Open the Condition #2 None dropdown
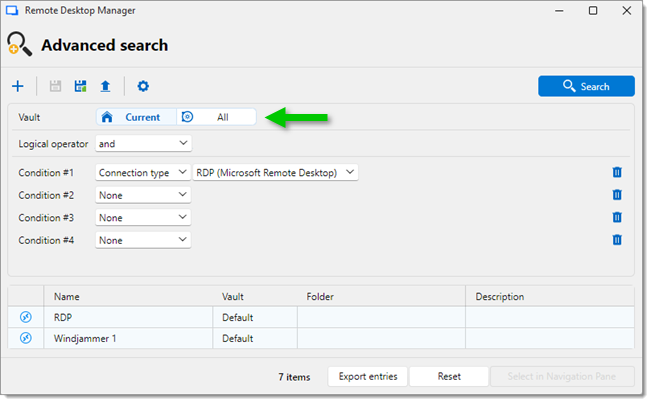651x403 pixels. (x=143, y=195)
